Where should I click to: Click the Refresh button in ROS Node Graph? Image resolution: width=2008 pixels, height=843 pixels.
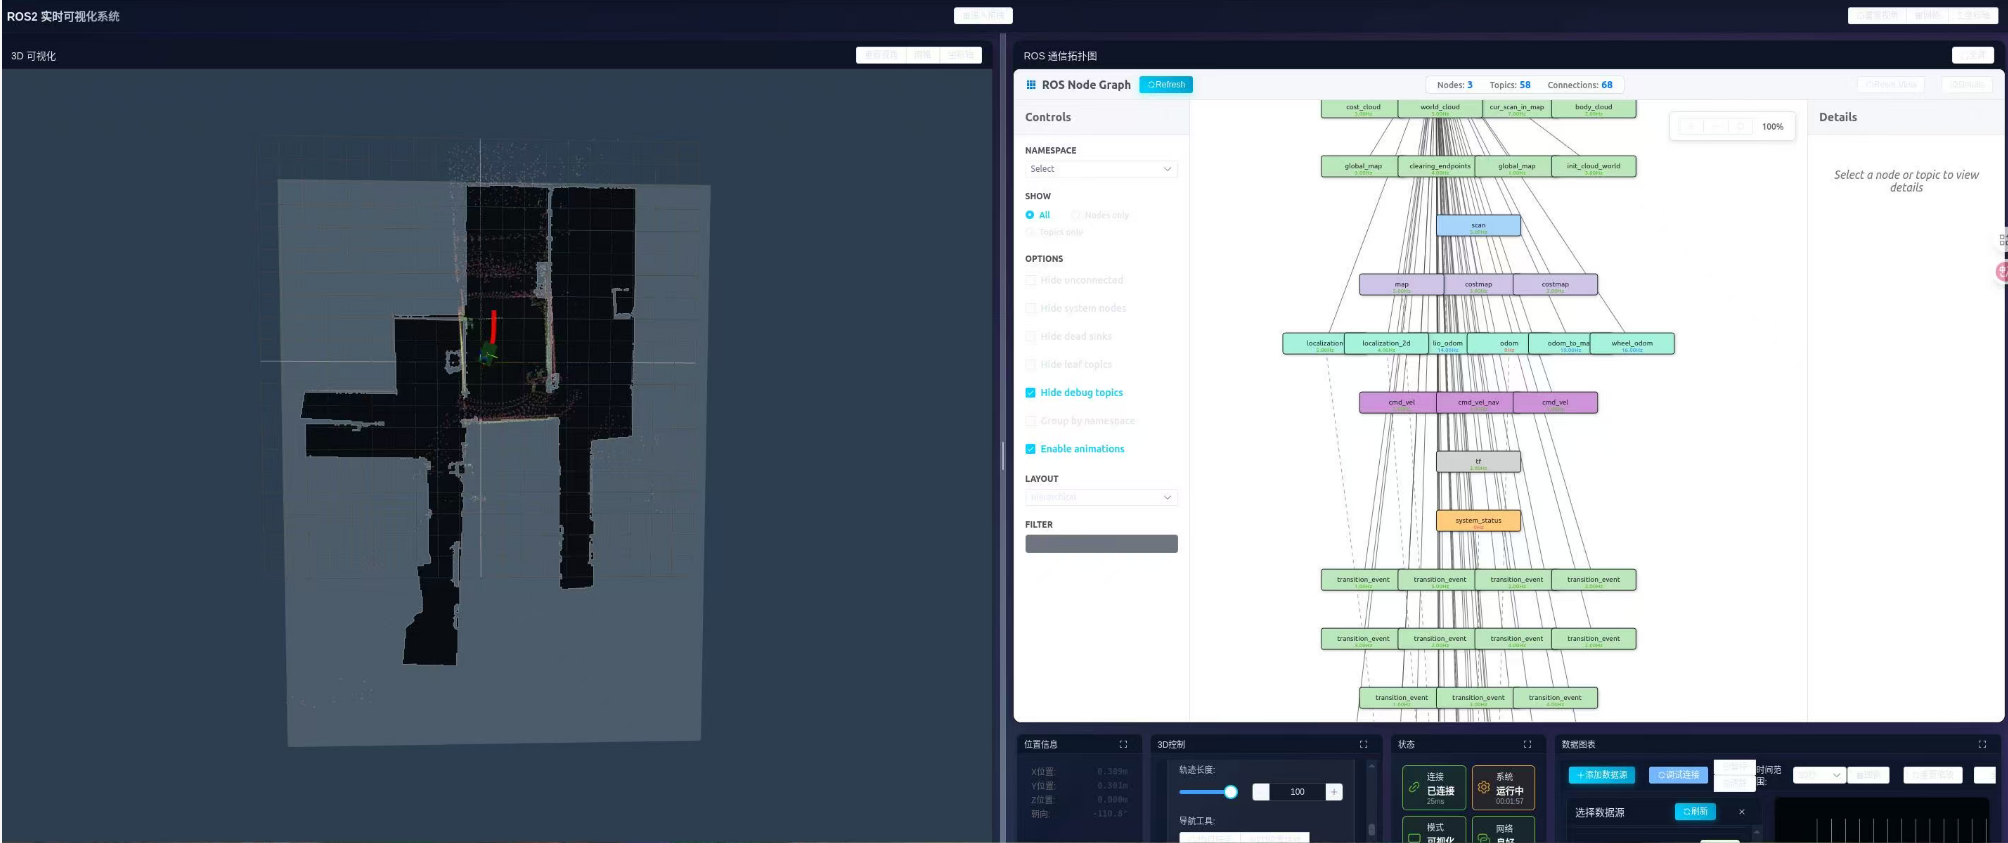coord(1166,85)
